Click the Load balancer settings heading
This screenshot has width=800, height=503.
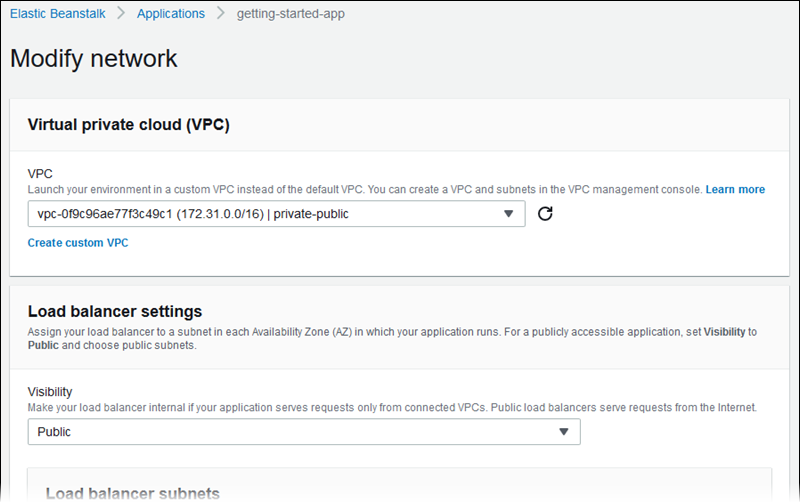pos(115,311)
